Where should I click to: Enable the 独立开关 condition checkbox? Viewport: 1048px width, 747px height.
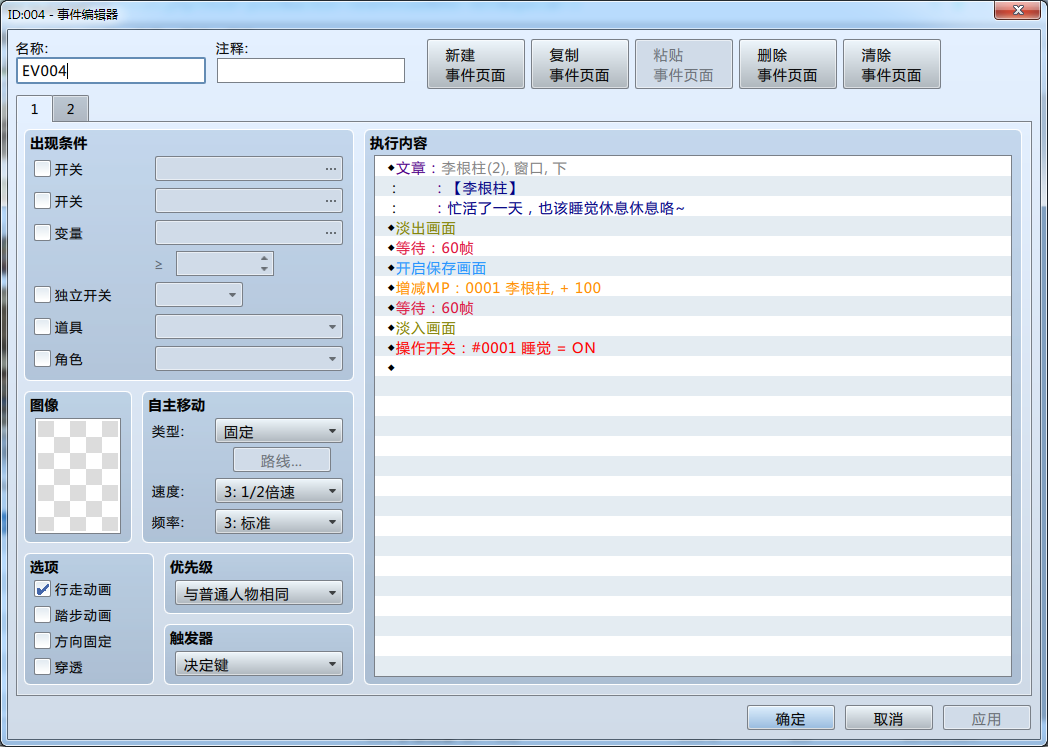(42, 295)
